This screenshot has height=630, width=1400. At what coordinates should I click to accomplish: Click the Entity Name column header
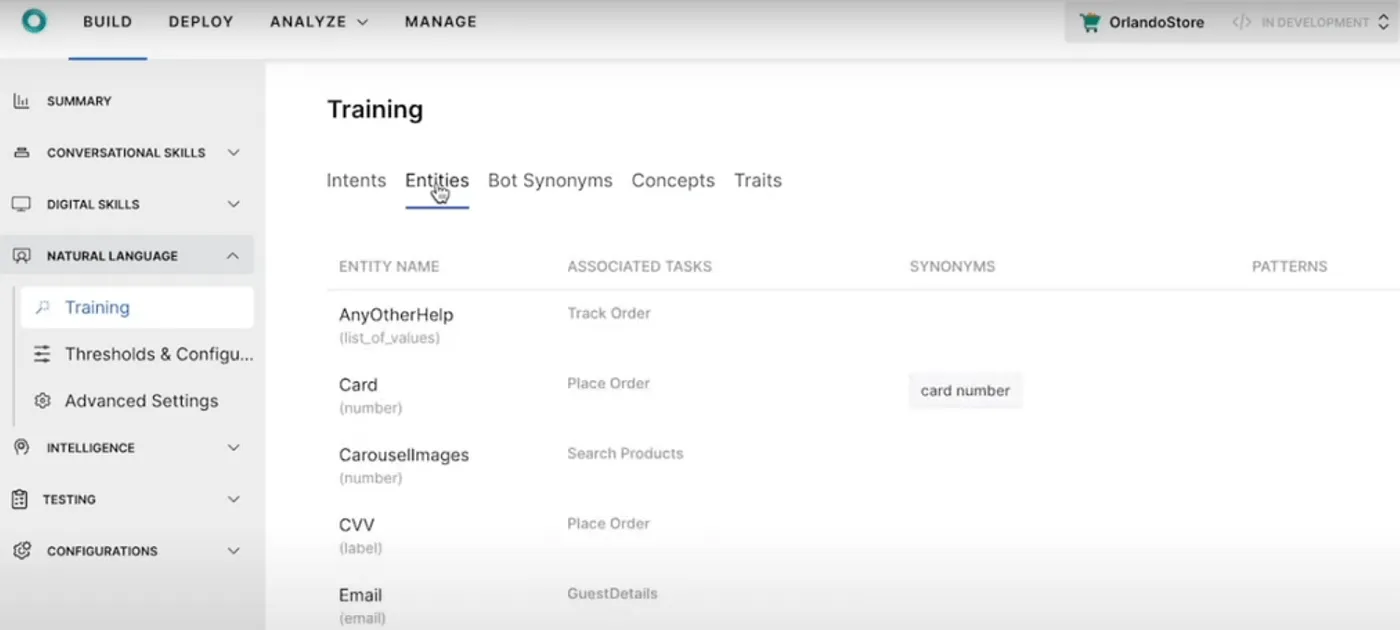click(x=389, y=267)
